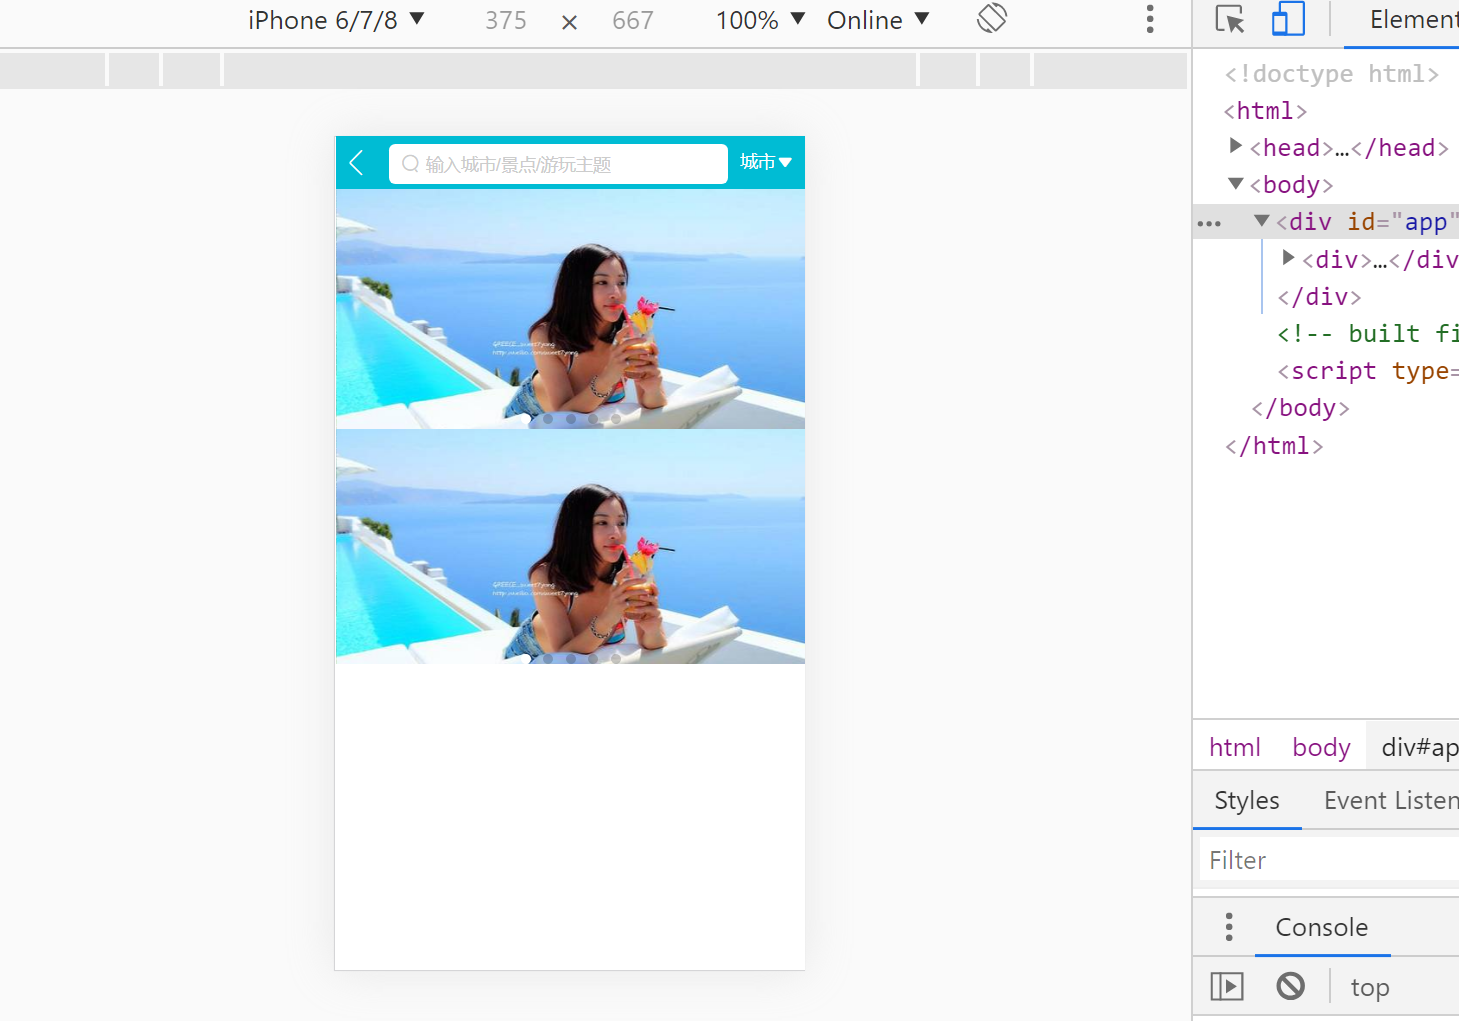This screenshot has width=1459, height=1021.
Task: Click the magnifier icon in search box
Action: pyautogui.click(x=410, y=164)
